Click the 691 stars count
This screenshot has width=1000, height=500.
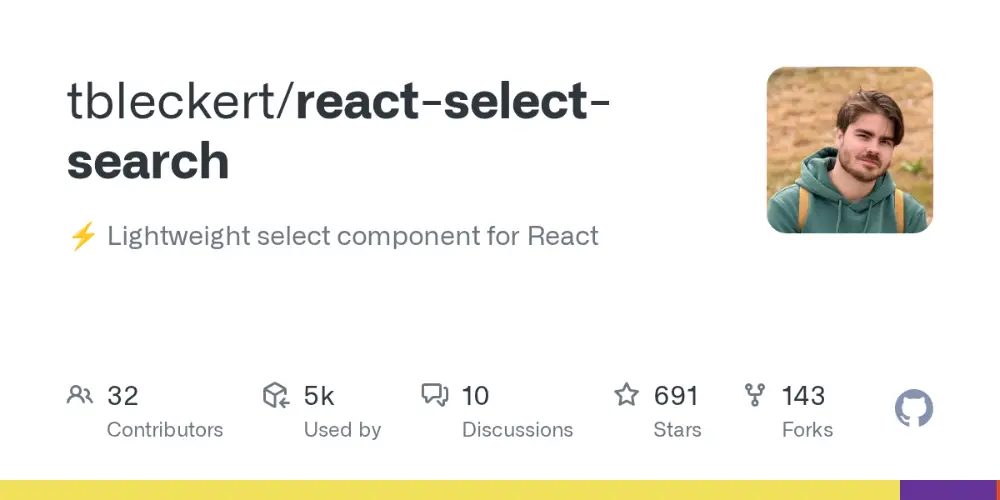[x=676, y=396]
